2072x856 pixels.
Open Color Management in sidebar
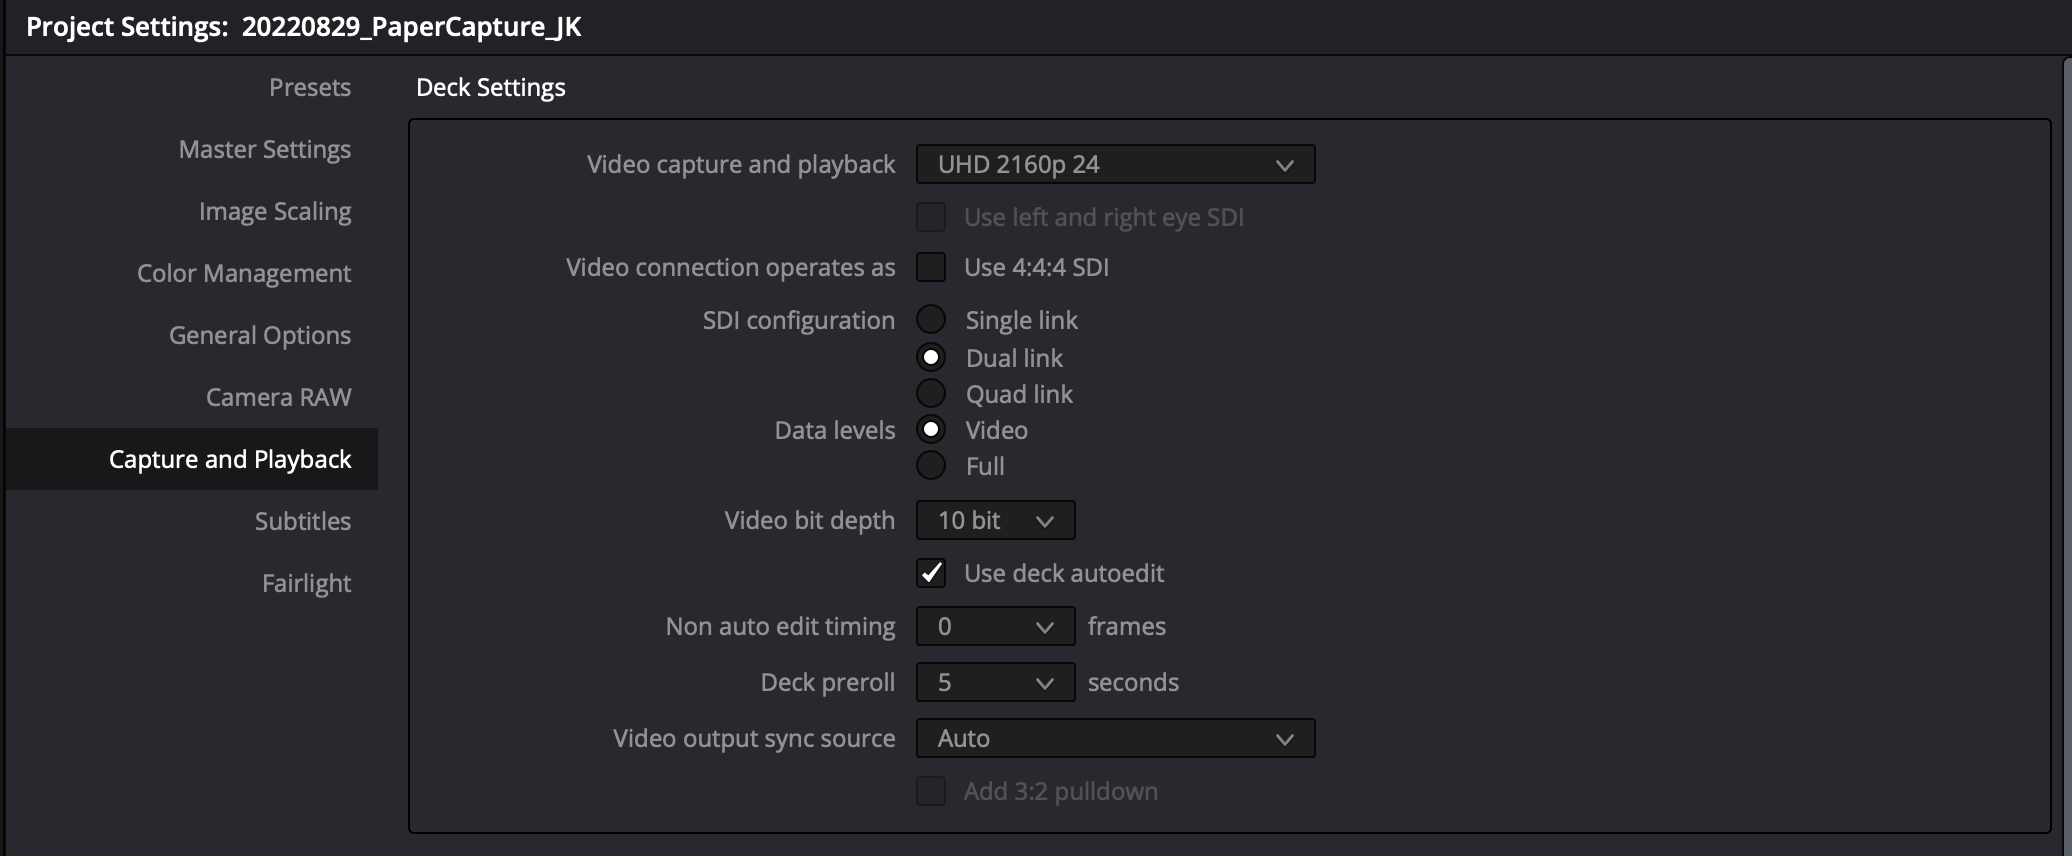coord(243,273)
